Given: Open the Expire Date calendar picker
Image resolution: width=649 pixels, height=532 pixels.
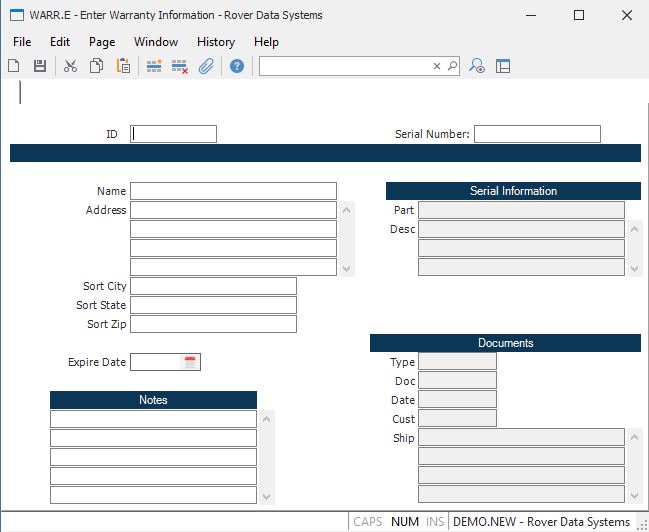Looking at the screenshot, I should pos(190,362).
